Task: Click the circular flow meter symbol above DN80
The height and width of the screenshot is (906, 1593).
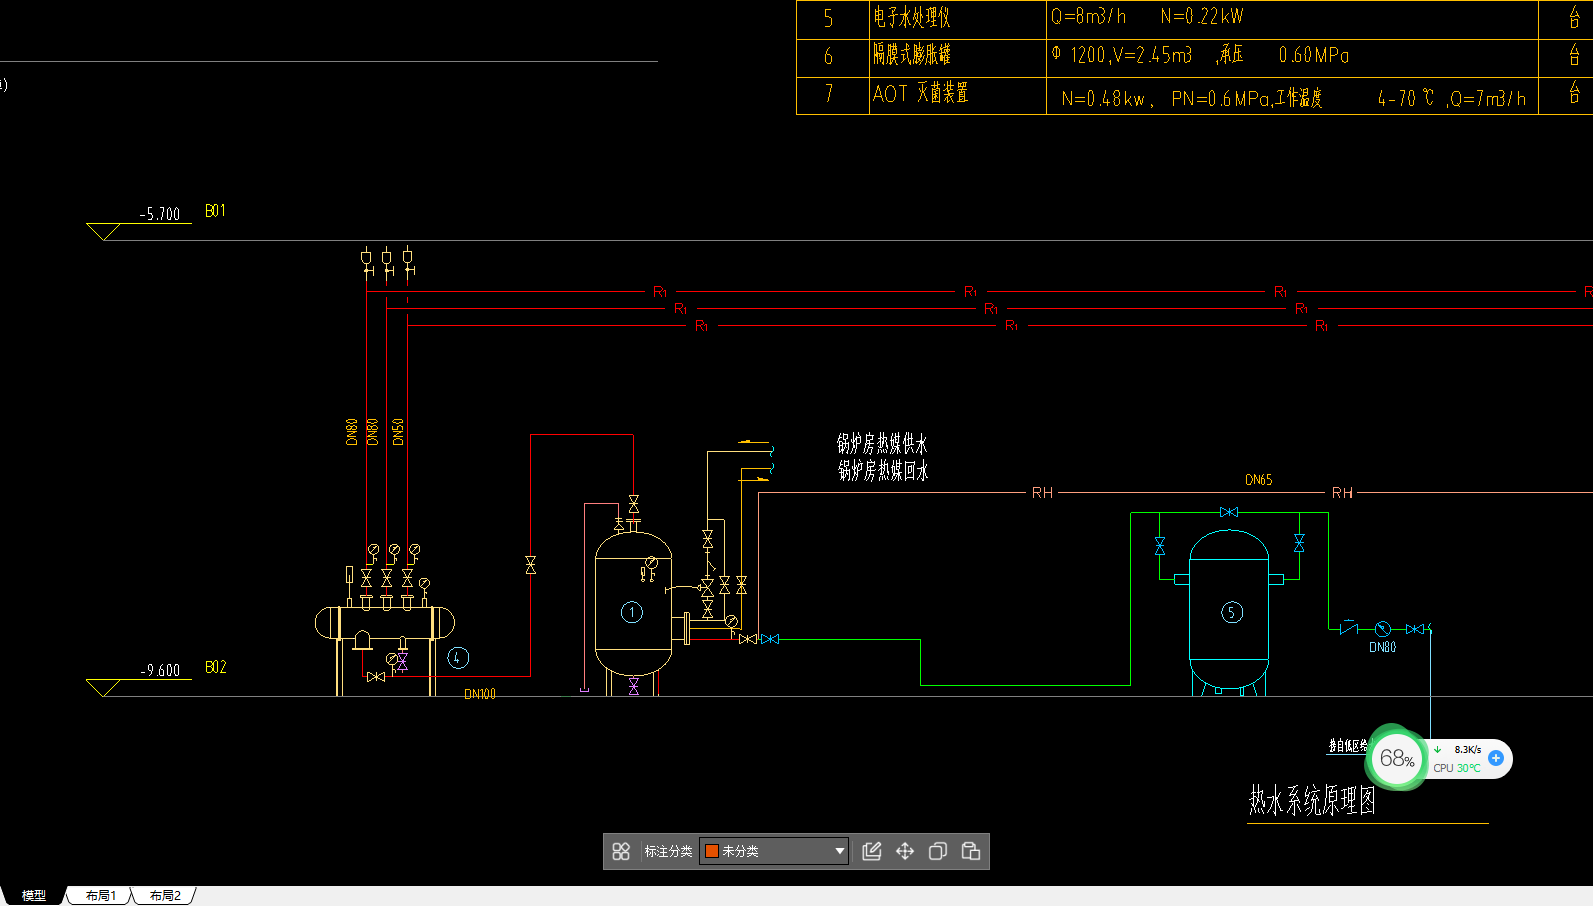Action: (1382, 629)
